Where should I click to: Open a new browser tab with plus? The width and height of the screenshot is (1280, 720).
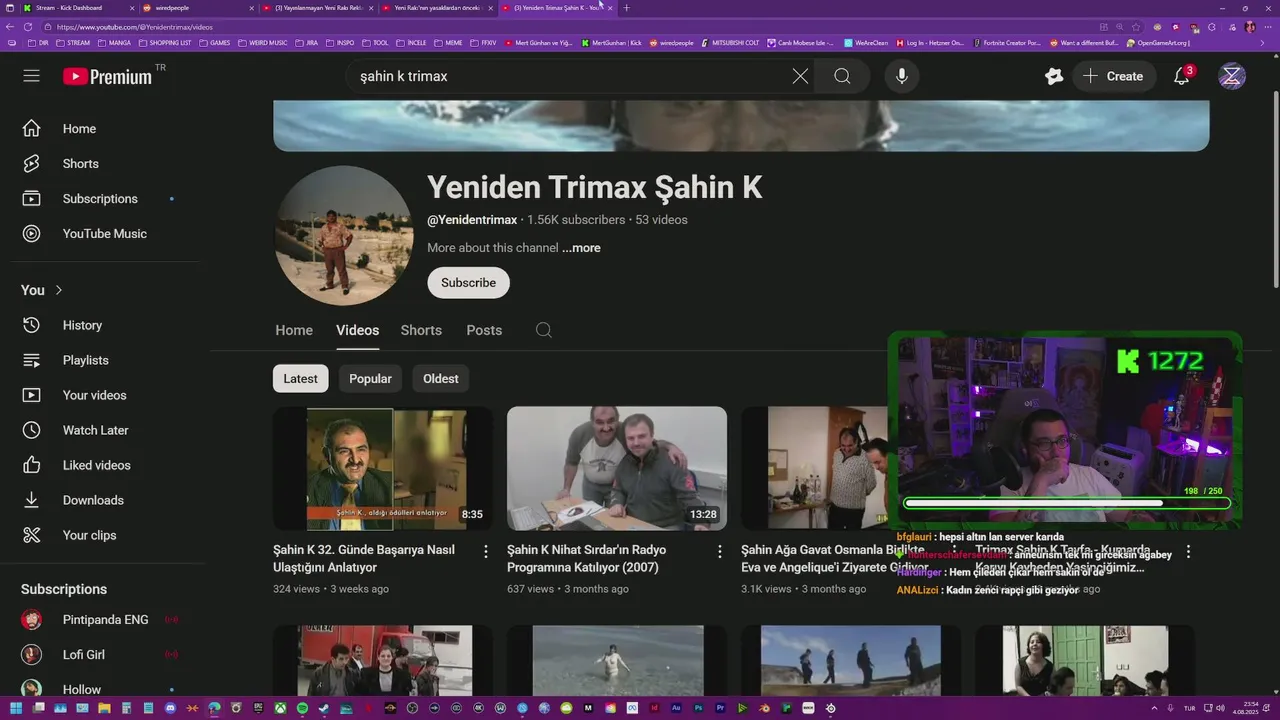coord(627,8)
